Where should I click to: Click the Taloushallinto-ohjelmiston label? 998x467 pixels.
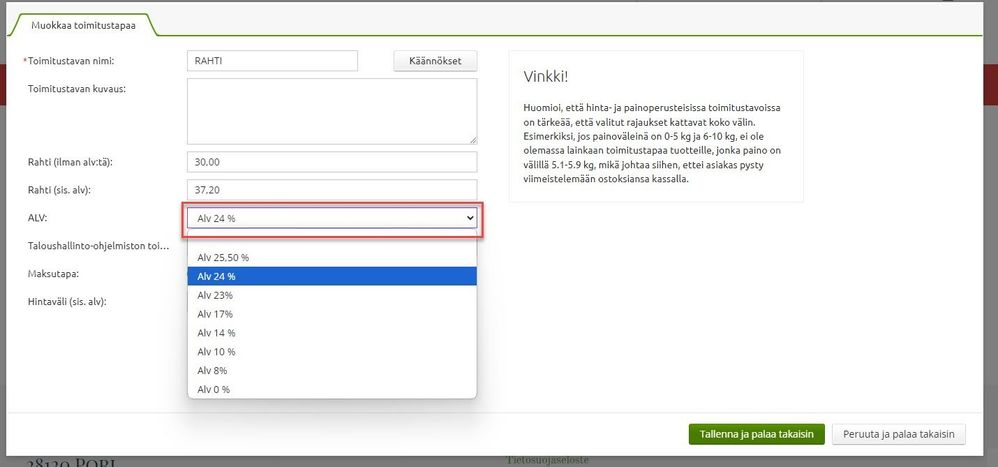(98, 246)
